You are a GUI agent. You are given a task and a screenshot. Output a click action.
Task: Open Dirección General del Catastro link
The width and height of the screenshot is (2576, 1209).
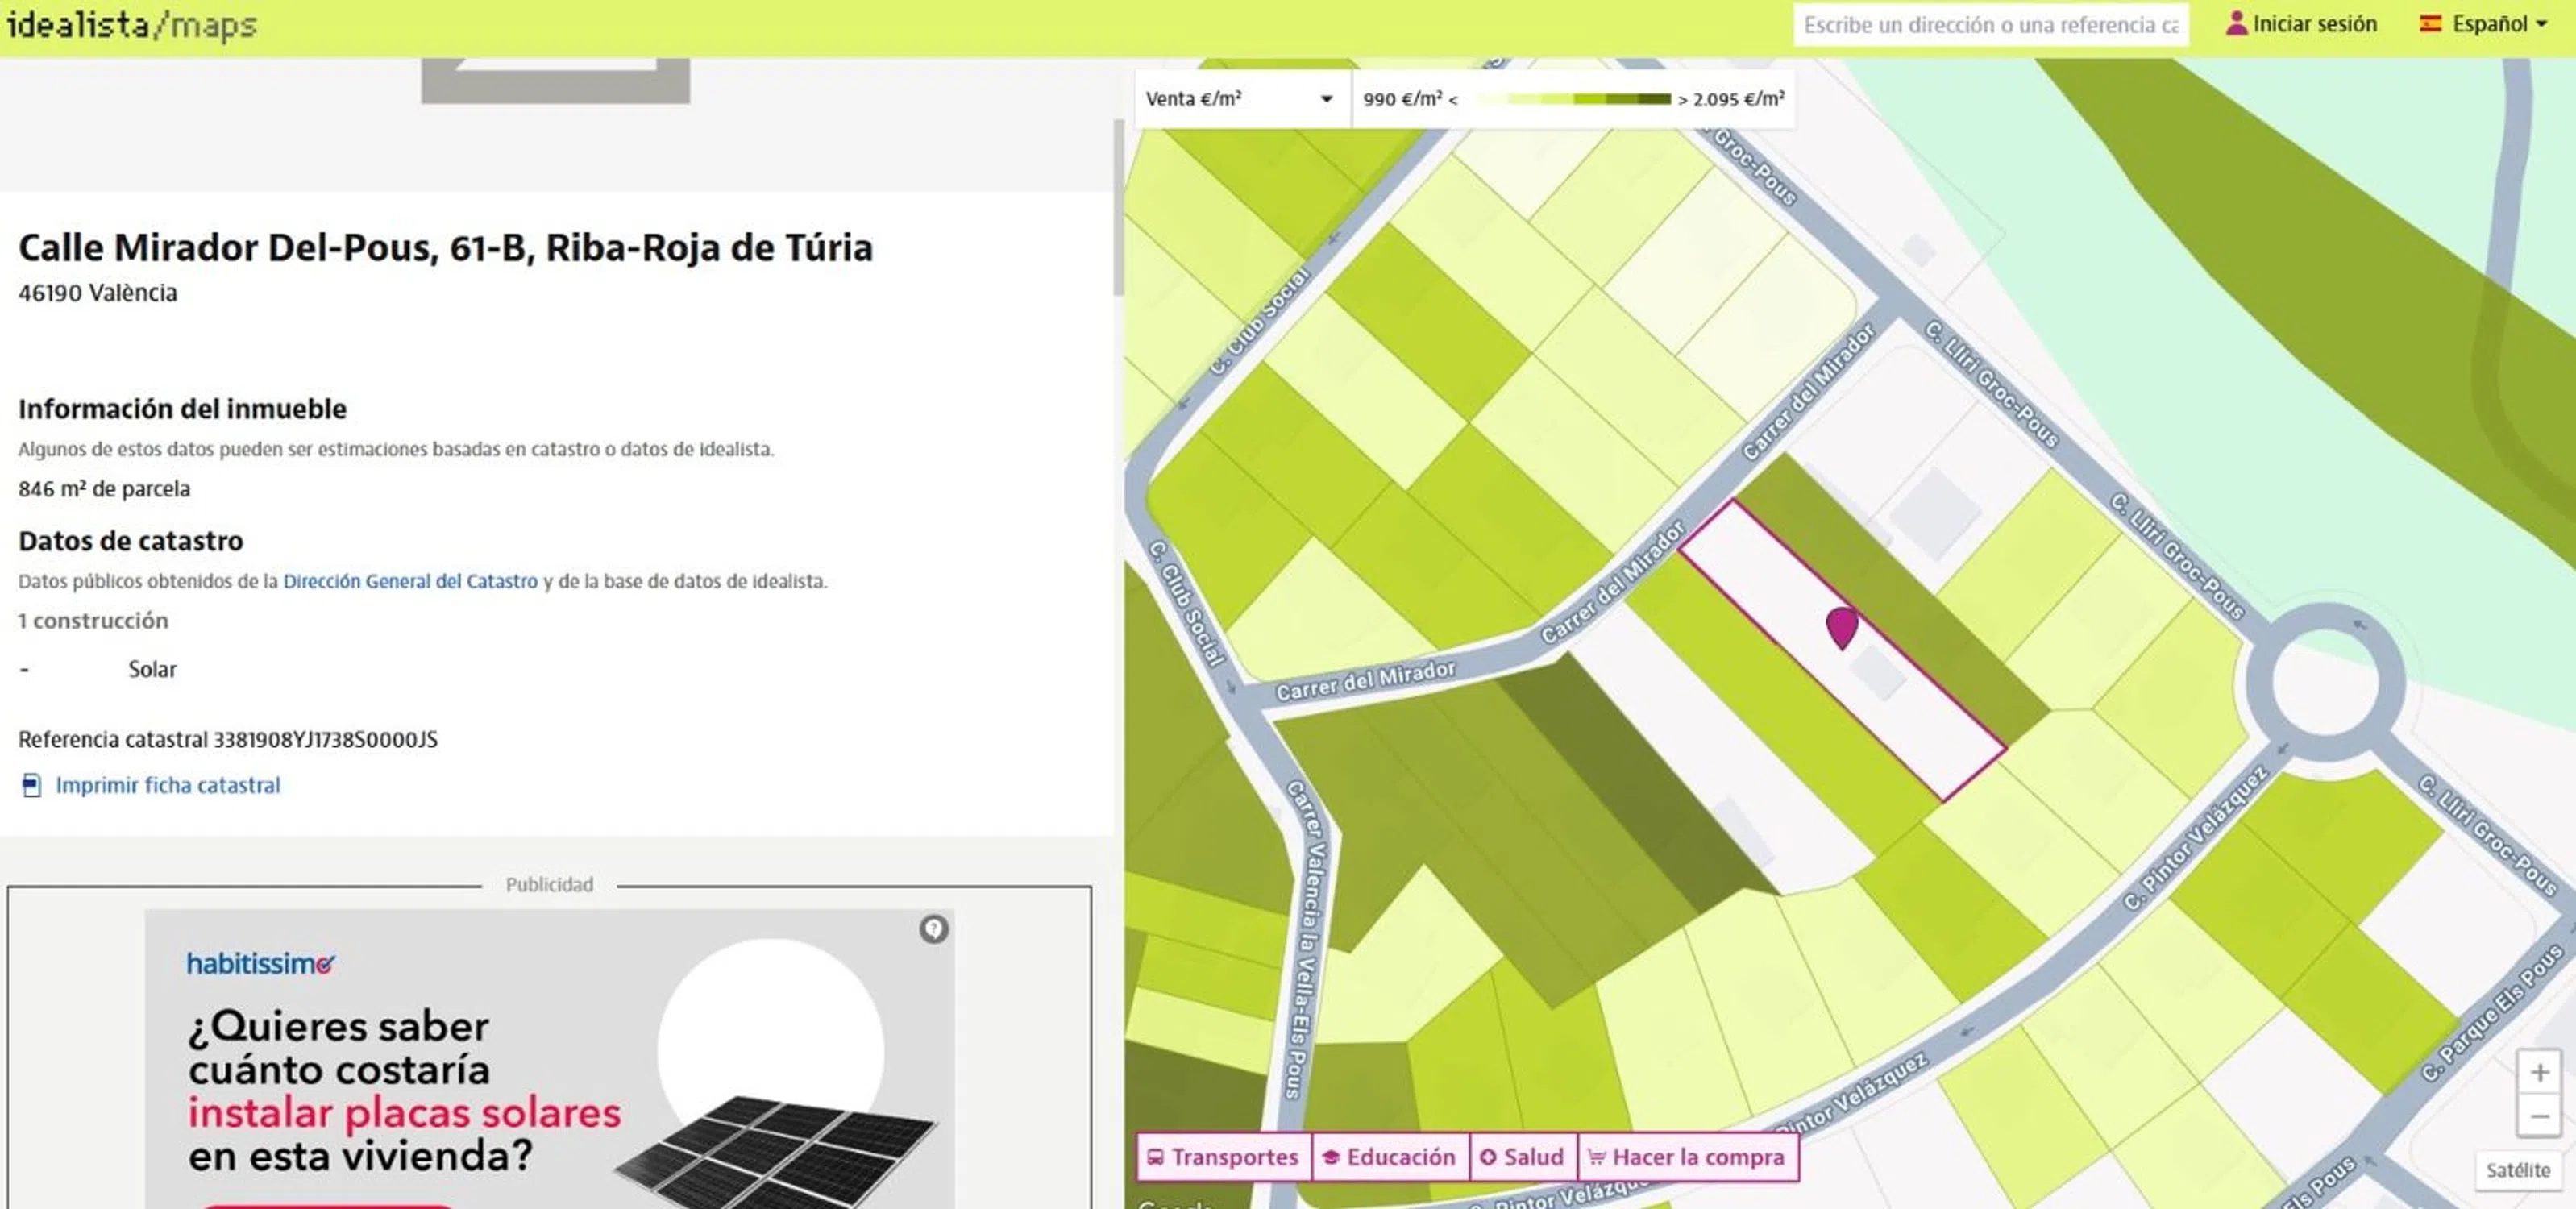coord(410,581)
